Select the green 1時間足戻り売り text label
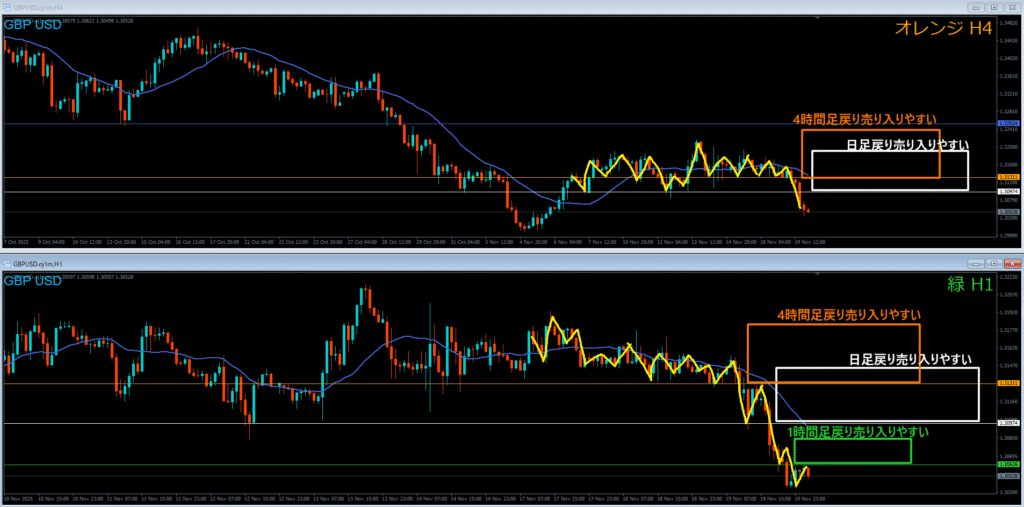 click(857, 432)
